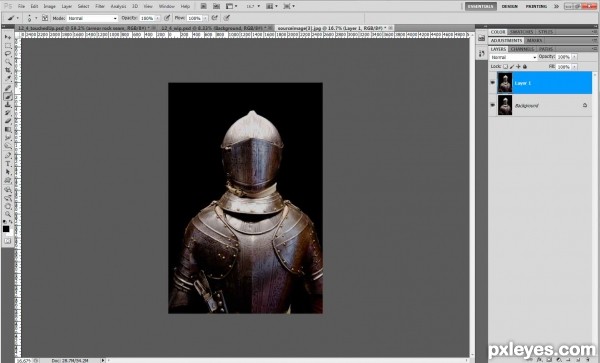The width and height of the screenshot is (600, 363).
Task: Switch to the Channels tab
Action: [x=522, y=49]
